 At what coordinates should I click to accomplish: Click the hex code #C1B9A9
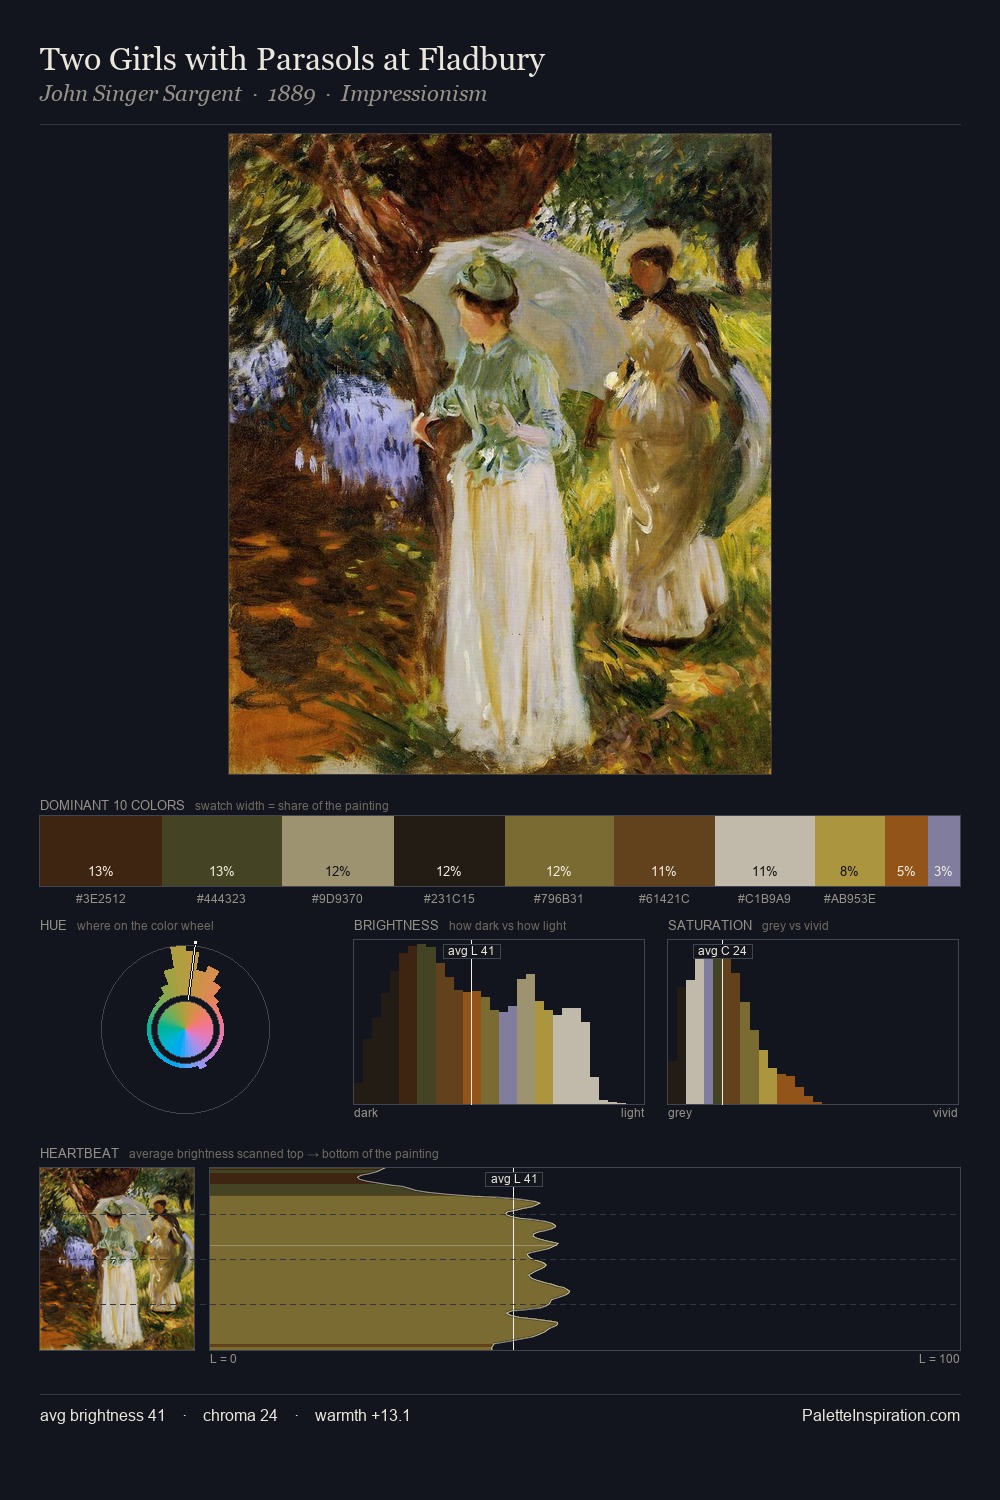tap(765, 898)
